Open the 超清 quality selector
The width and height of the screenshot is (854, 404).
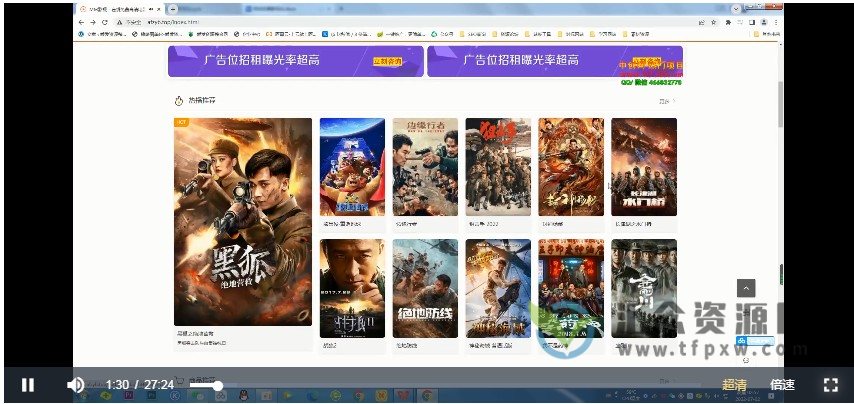coord(735,385)
